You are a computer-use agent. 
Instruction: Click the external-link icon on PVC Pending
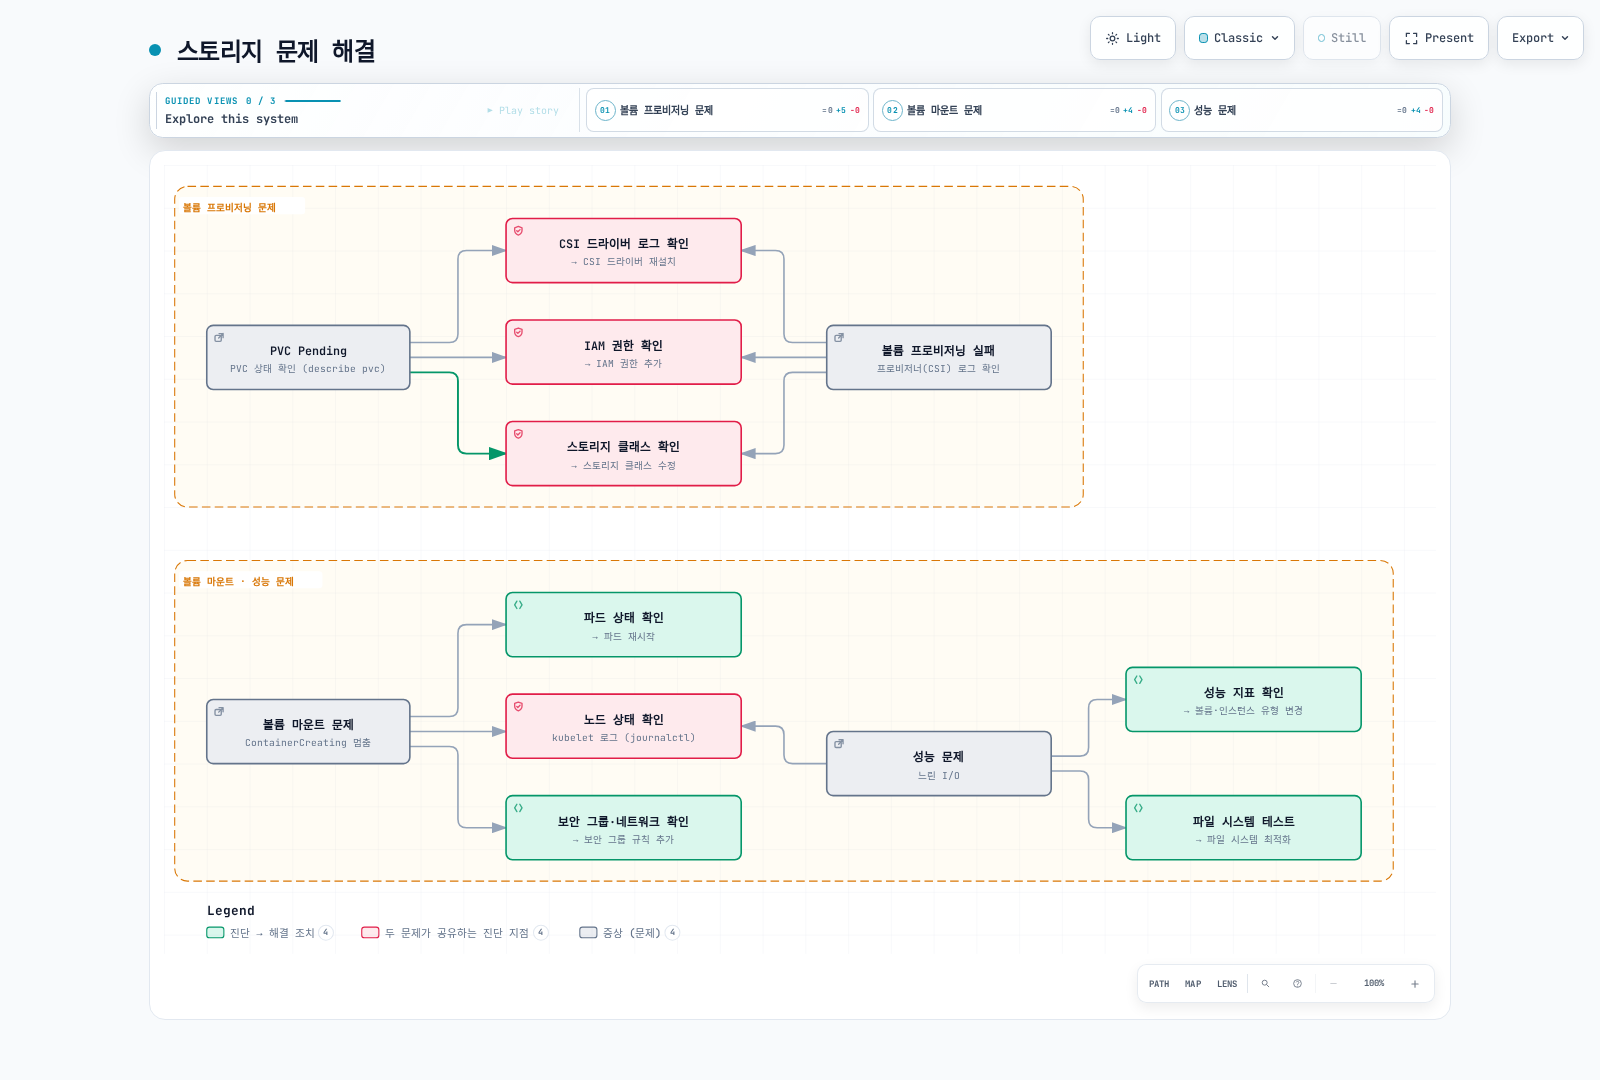click(219, 337)
